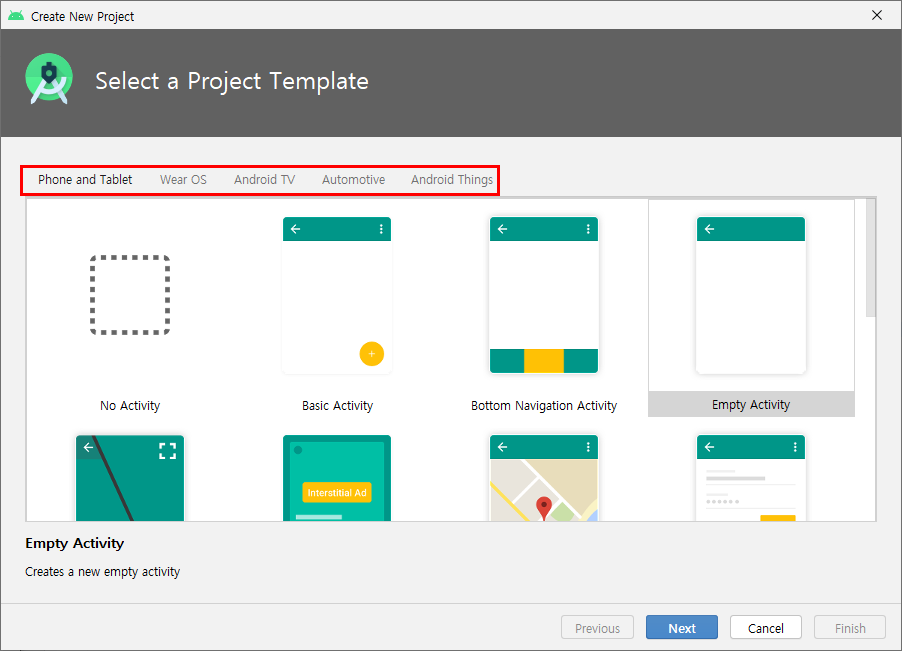Image resolution: width=902 pixels, height=651 pixels.
Task: Click the overflow dots in Bottom Navigation preview
Action: (x=588, y=229)
